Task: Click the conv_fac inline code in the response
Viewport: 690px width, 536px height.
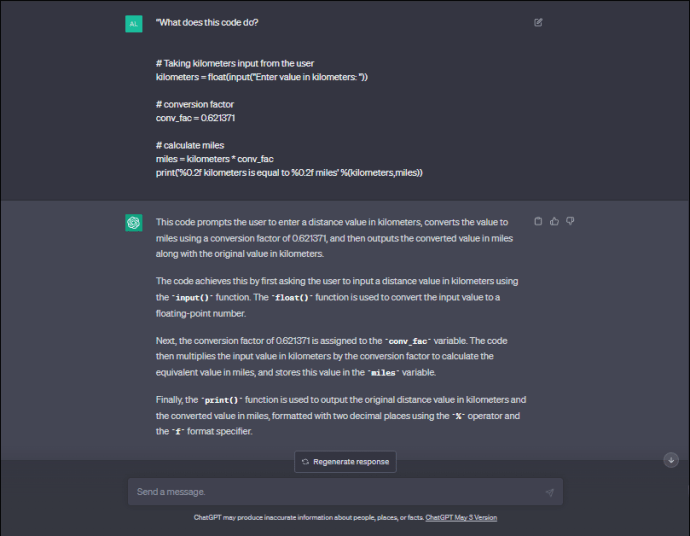Action: click(413, 341)
